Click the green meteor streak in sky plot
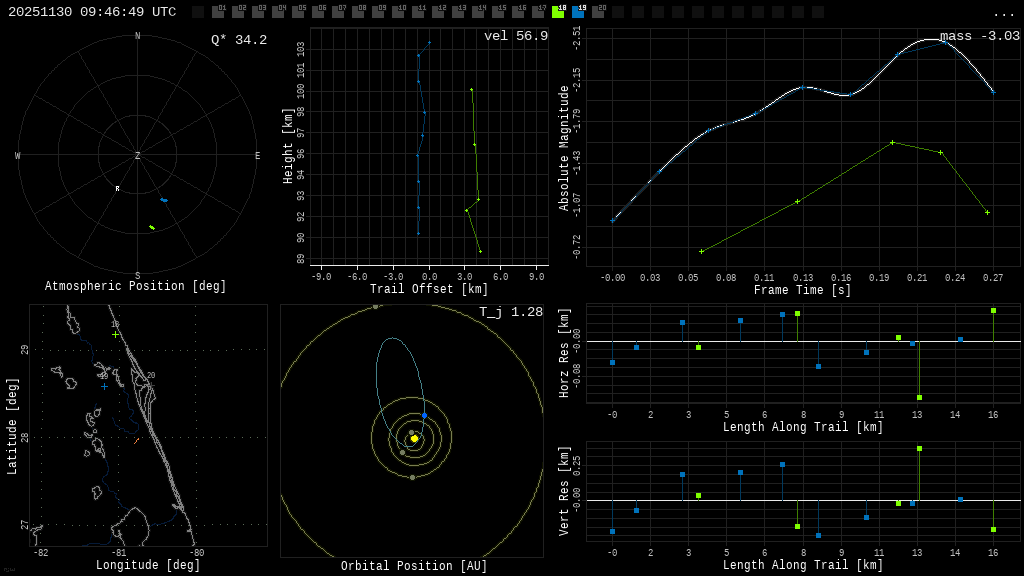Viewport: 1024px width, 576px height. pos(152,227)
